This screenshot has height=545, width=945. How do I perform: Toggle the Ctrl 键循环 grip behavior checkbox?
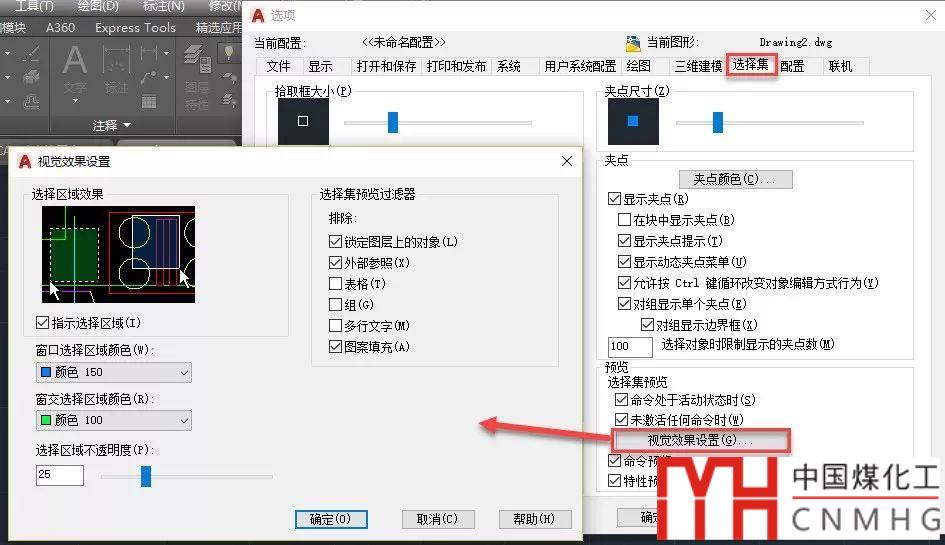[625, 283]
